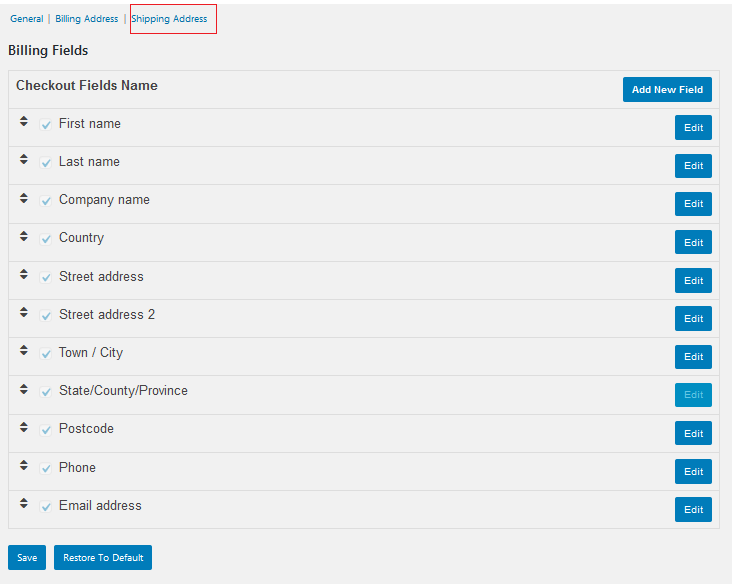Edit the Last name field
This screenshot has width=732, height=584.
pos(693,166)
